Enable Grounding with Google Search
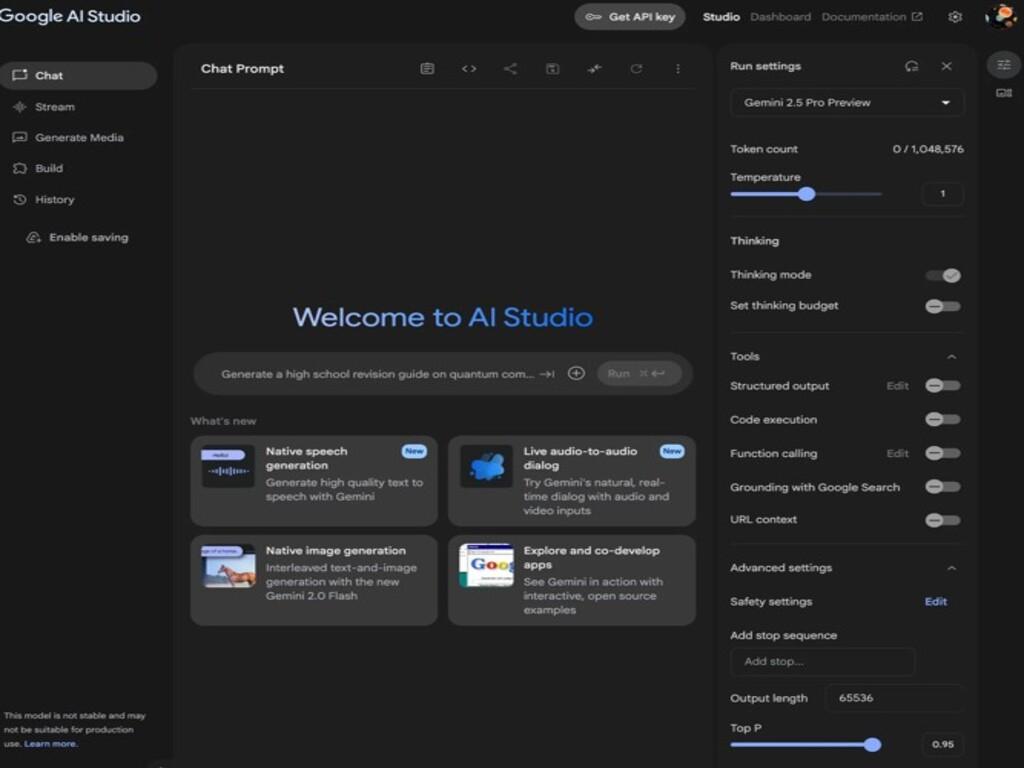Screen dimensions: 1024x768 click(x=943, y=487)
